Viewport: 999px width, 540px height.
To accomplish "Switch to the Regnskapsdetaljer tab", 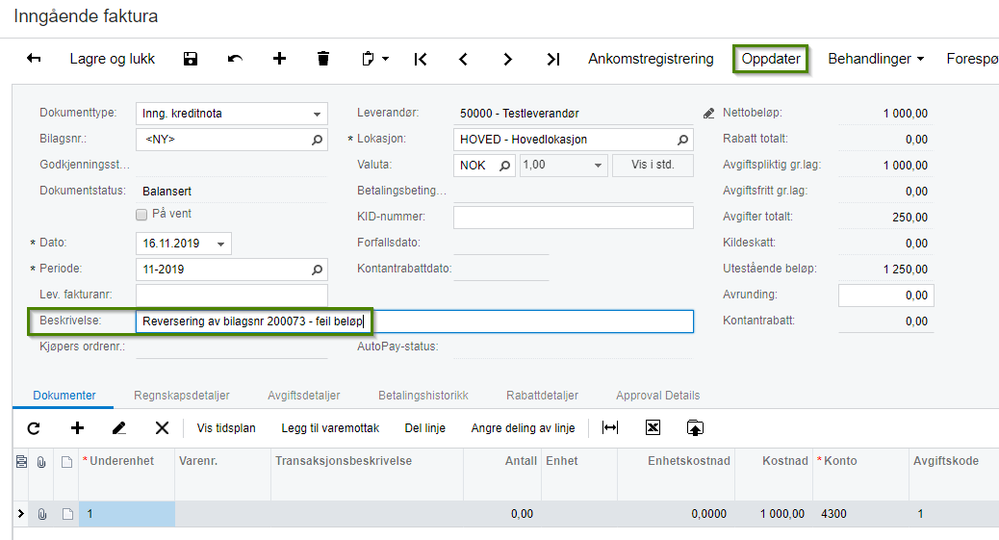I will pyautogui.click(x=182, y=395).
